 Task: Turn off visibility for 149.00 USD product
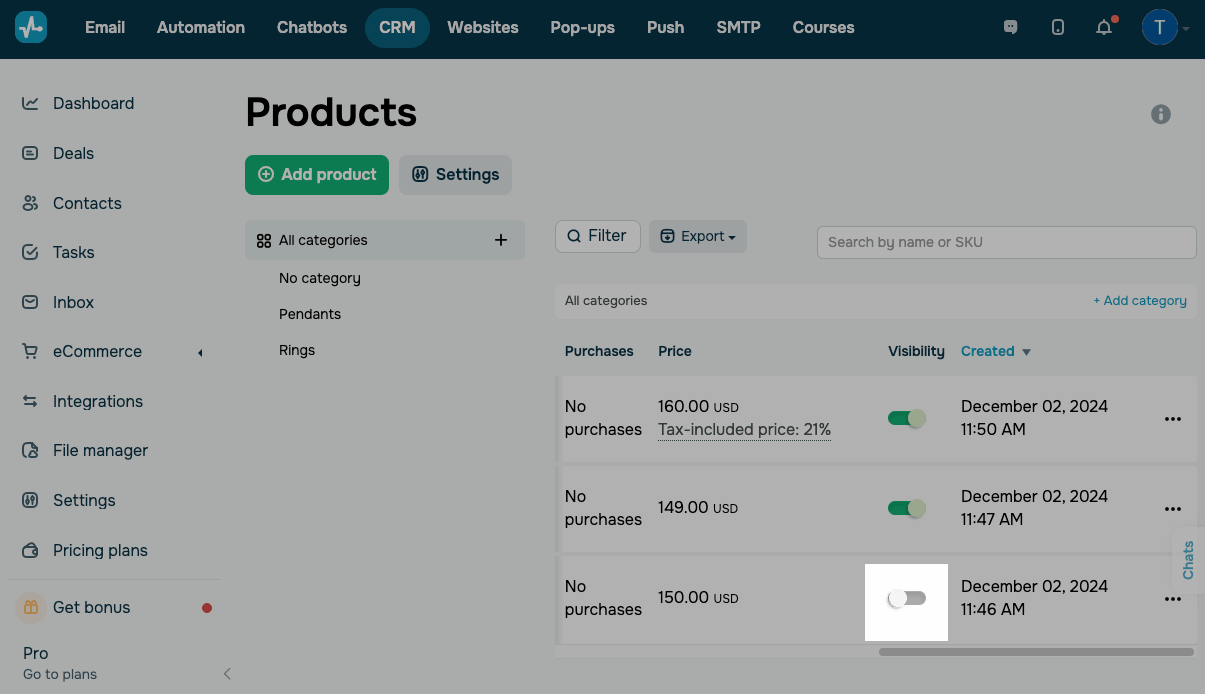point(907,508)
